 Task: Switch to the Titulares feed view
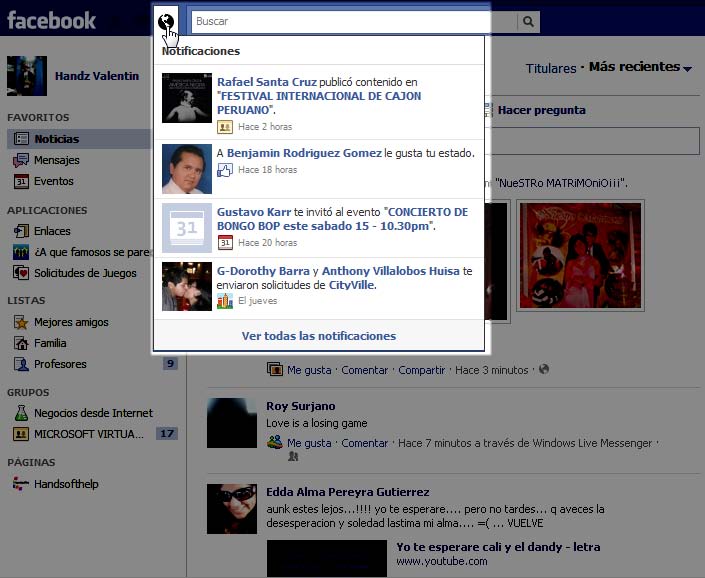pos(550,68)
